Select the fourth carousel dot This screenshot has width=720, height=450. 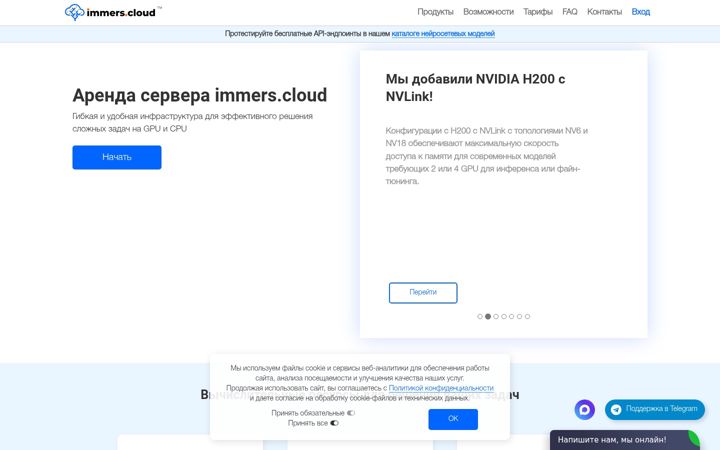tap(504, 316)
